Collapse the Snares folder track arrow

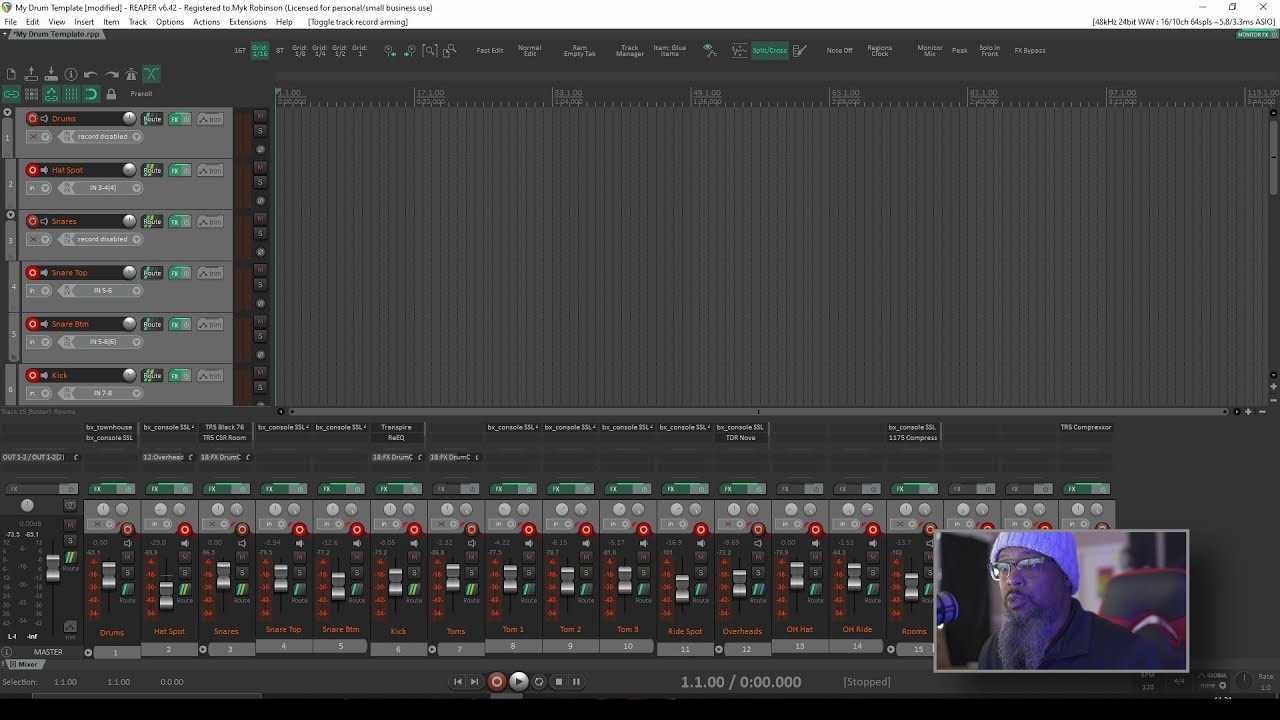pyautogui.click(x=10, y=215)
